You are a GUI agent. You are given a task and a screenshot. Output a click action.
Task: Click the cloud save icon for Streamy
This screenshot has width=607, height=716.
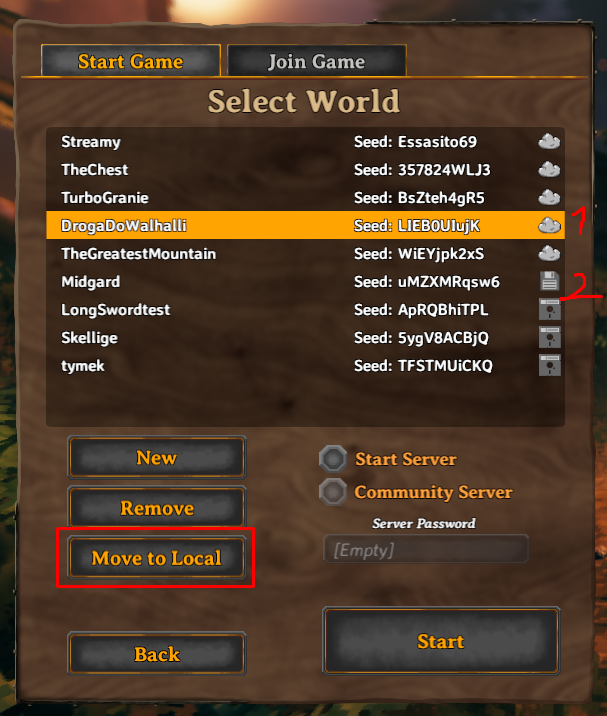(x=549, y=142)
